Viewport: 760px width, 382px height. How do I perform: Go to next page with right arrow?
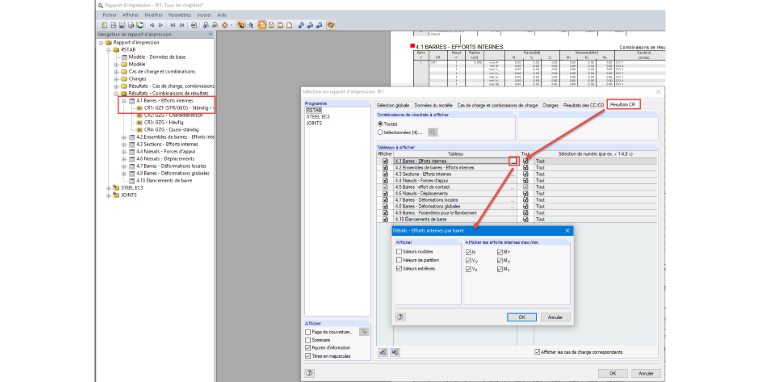[161, 25]
